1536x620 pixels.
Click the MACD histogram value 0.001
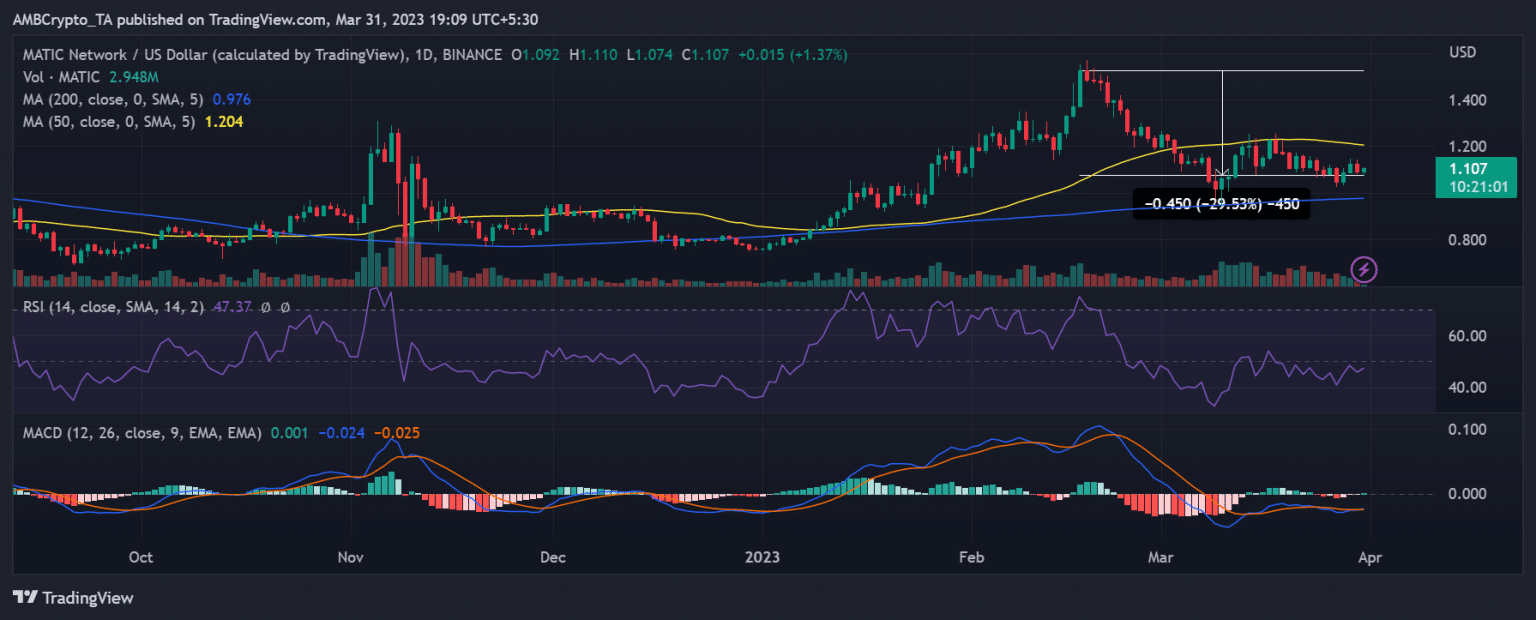[x=290, y=433]
